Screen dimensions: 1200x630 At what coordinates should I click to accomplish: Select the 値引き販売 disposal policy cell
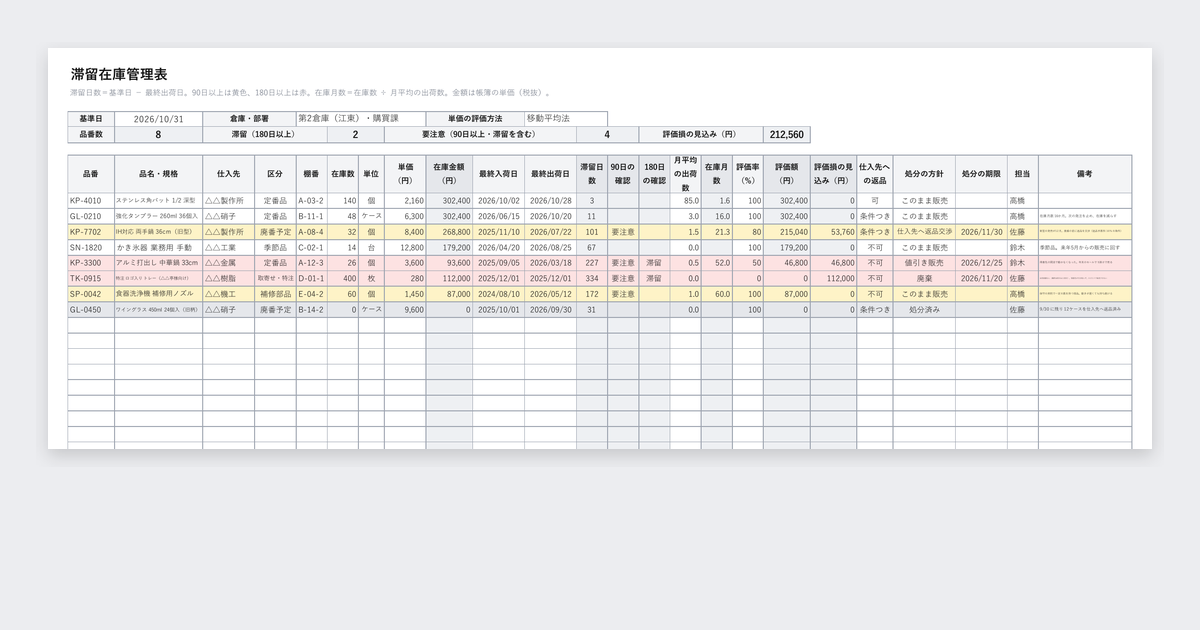coord(924,263)
